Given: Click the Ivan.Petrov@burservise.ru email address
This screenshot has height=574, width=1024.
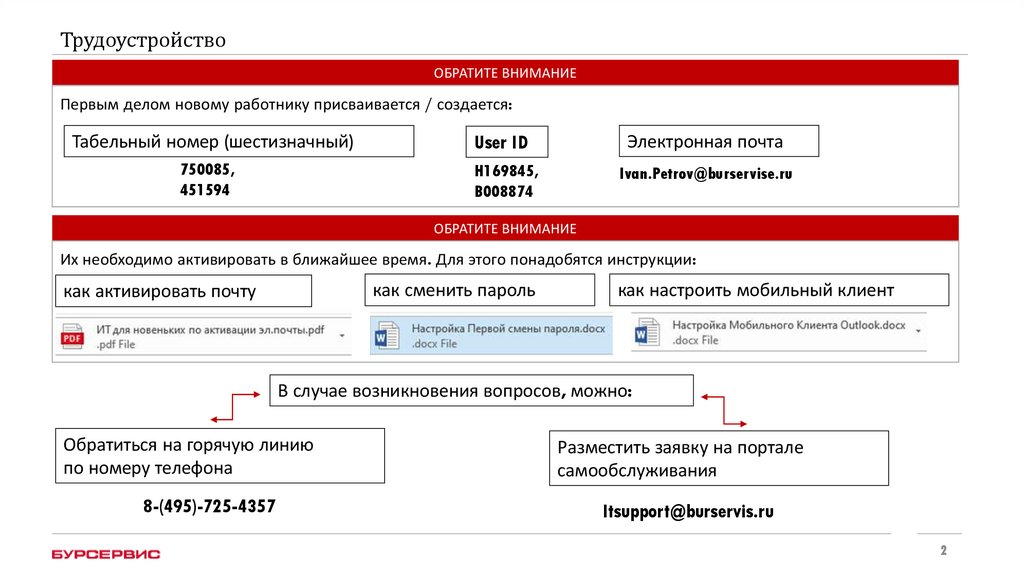Looking at the screenshot, I should tap(706, 174).
